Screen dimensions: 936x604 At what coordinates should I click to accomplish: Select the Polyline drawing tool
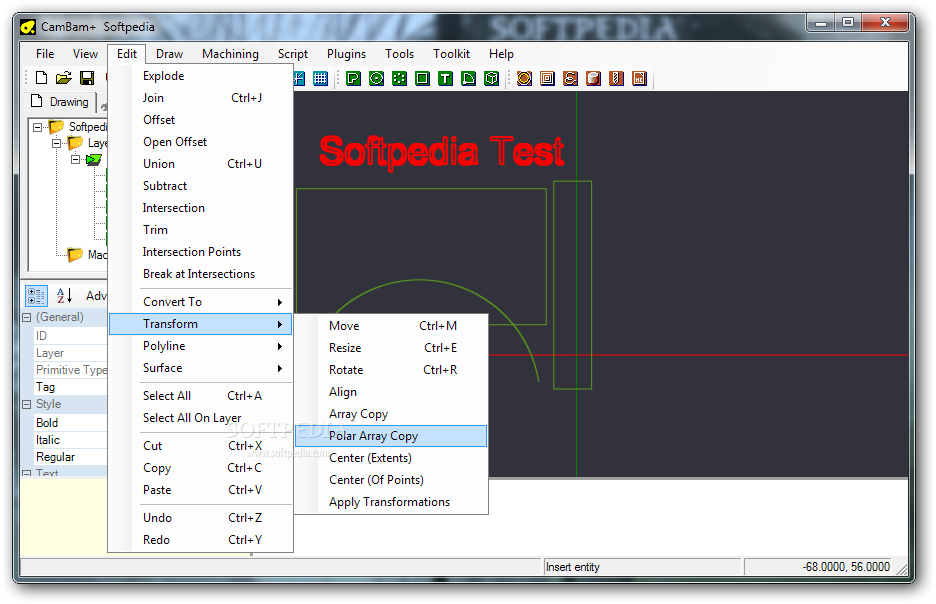353,78
